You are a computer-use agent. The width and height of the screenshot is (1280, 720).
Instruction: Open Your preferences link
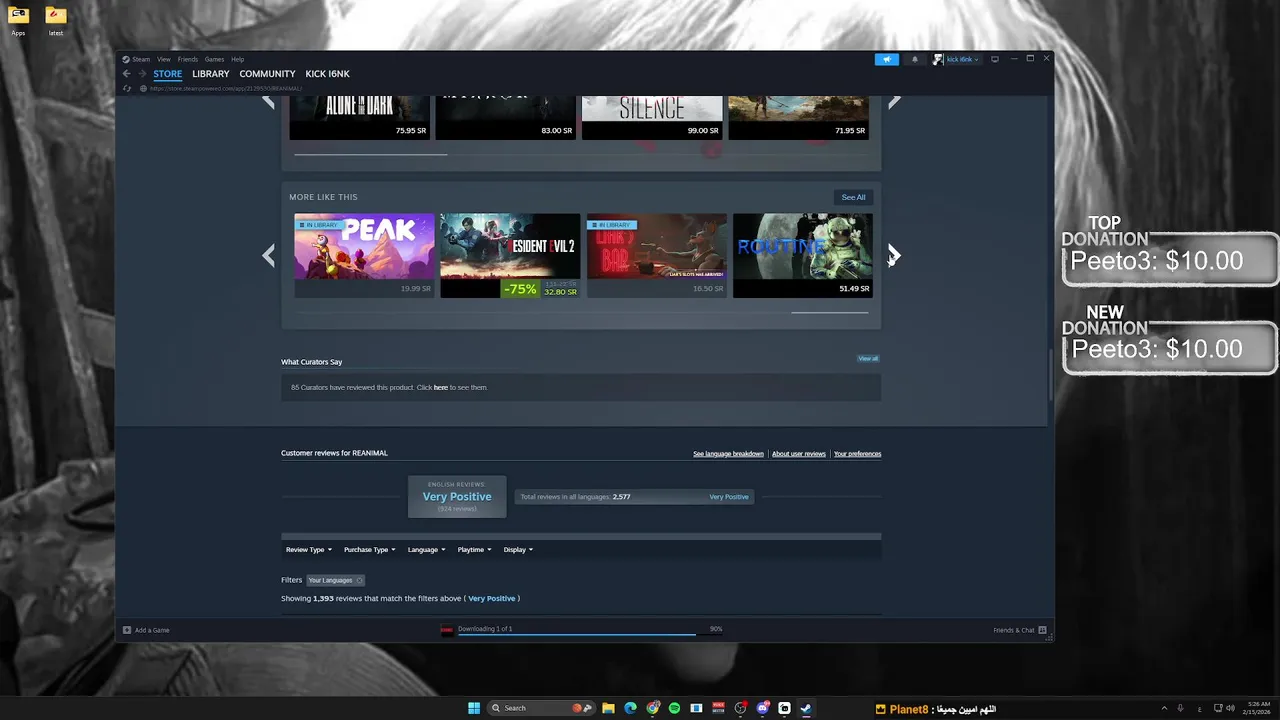point(857,454)
